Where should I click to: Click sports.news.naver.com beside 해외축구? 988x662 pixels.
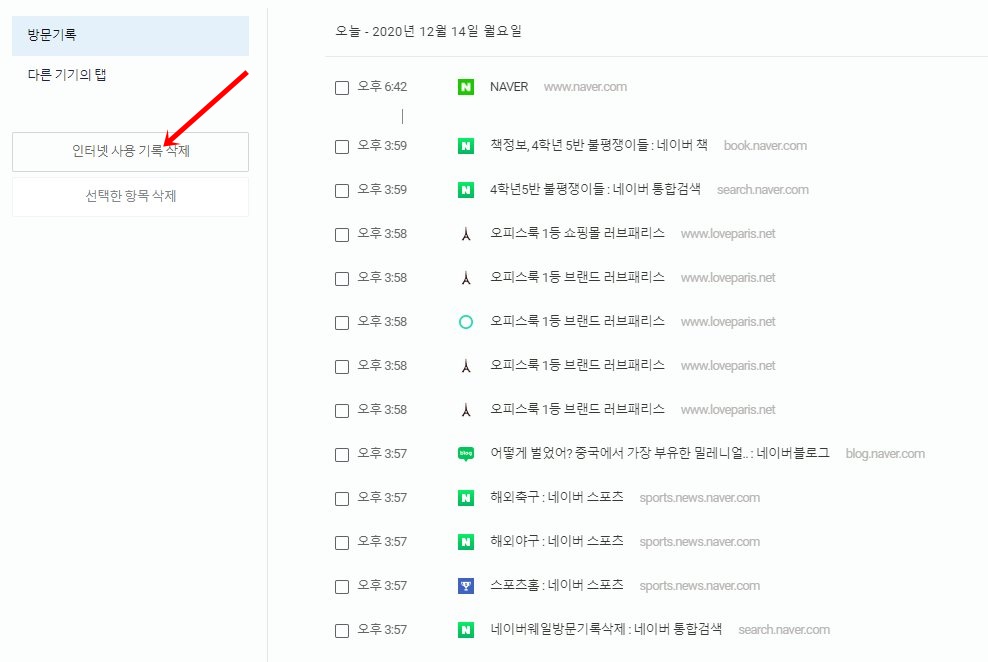699,498
